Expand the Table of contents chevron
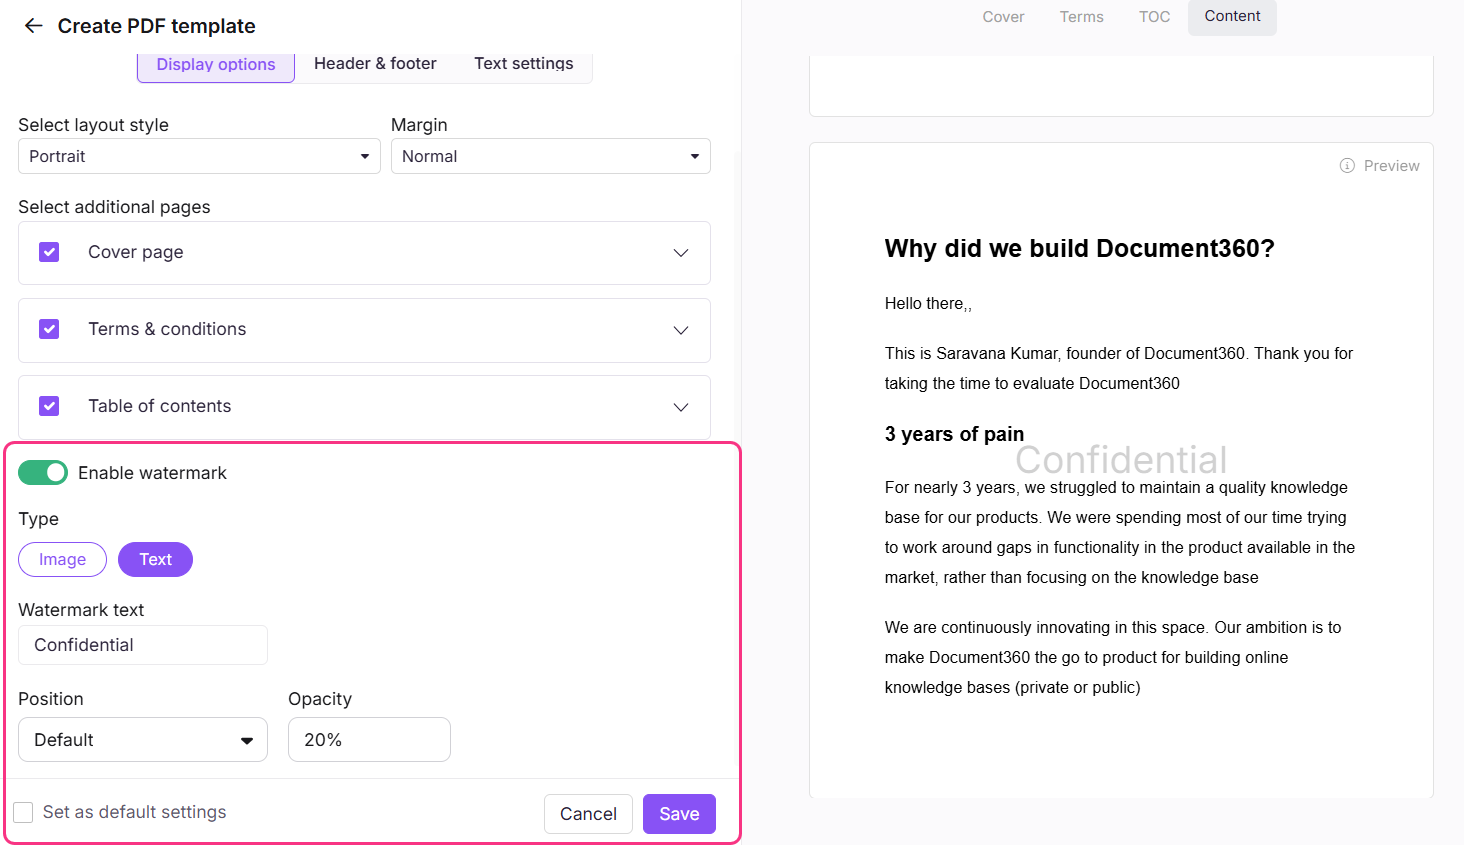This screenshot has height=845, width=1464. (x=681, y=407)
